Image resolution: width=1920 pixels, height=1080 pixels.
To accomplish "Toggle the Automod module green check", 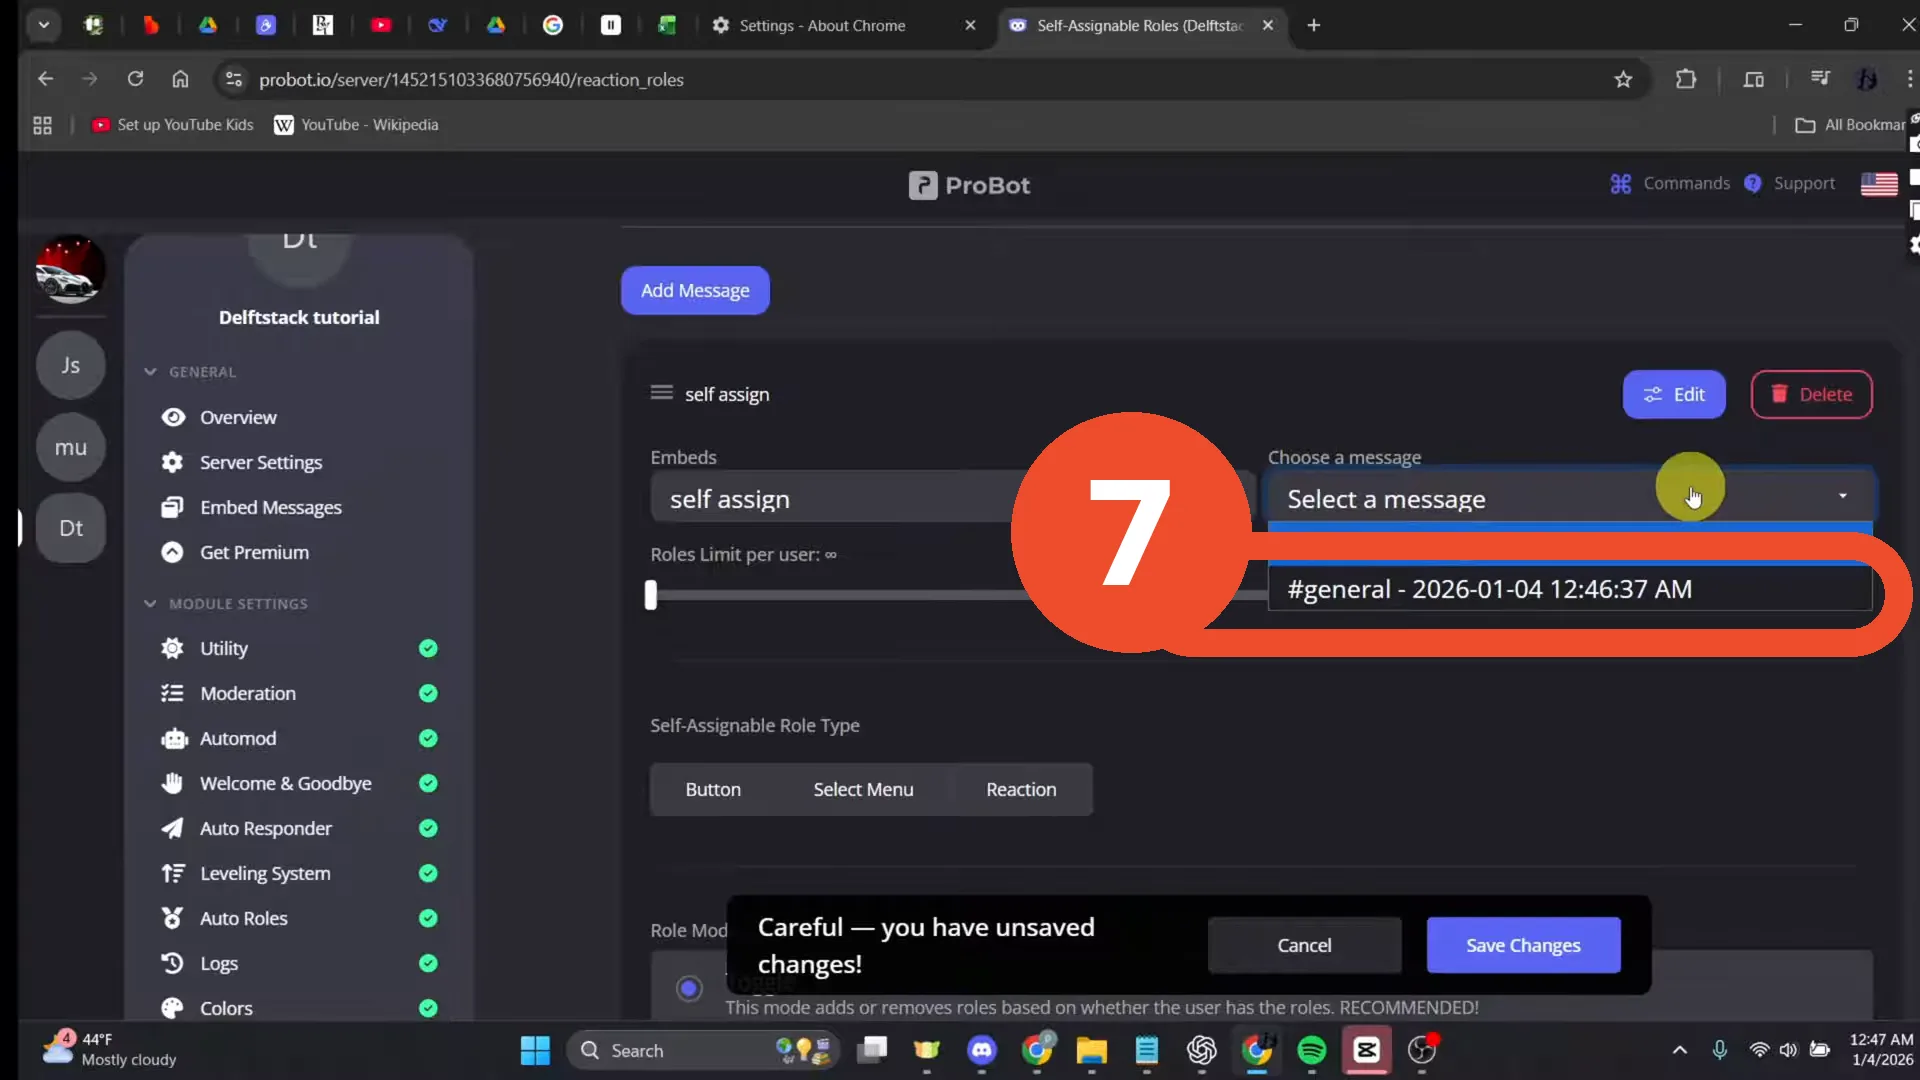I will [x=428, y=738].
